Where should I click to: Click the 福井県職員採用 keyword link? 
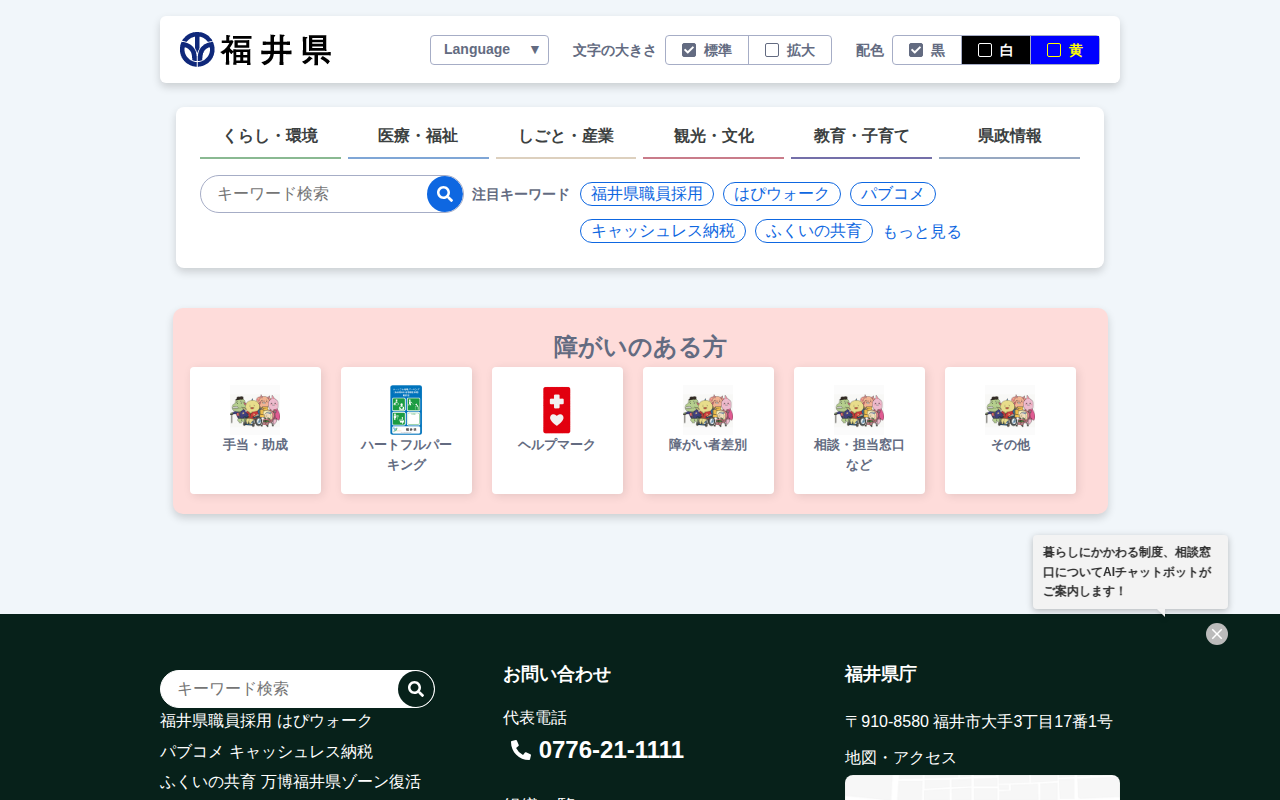pyautogui.click(x=647, y=194)
